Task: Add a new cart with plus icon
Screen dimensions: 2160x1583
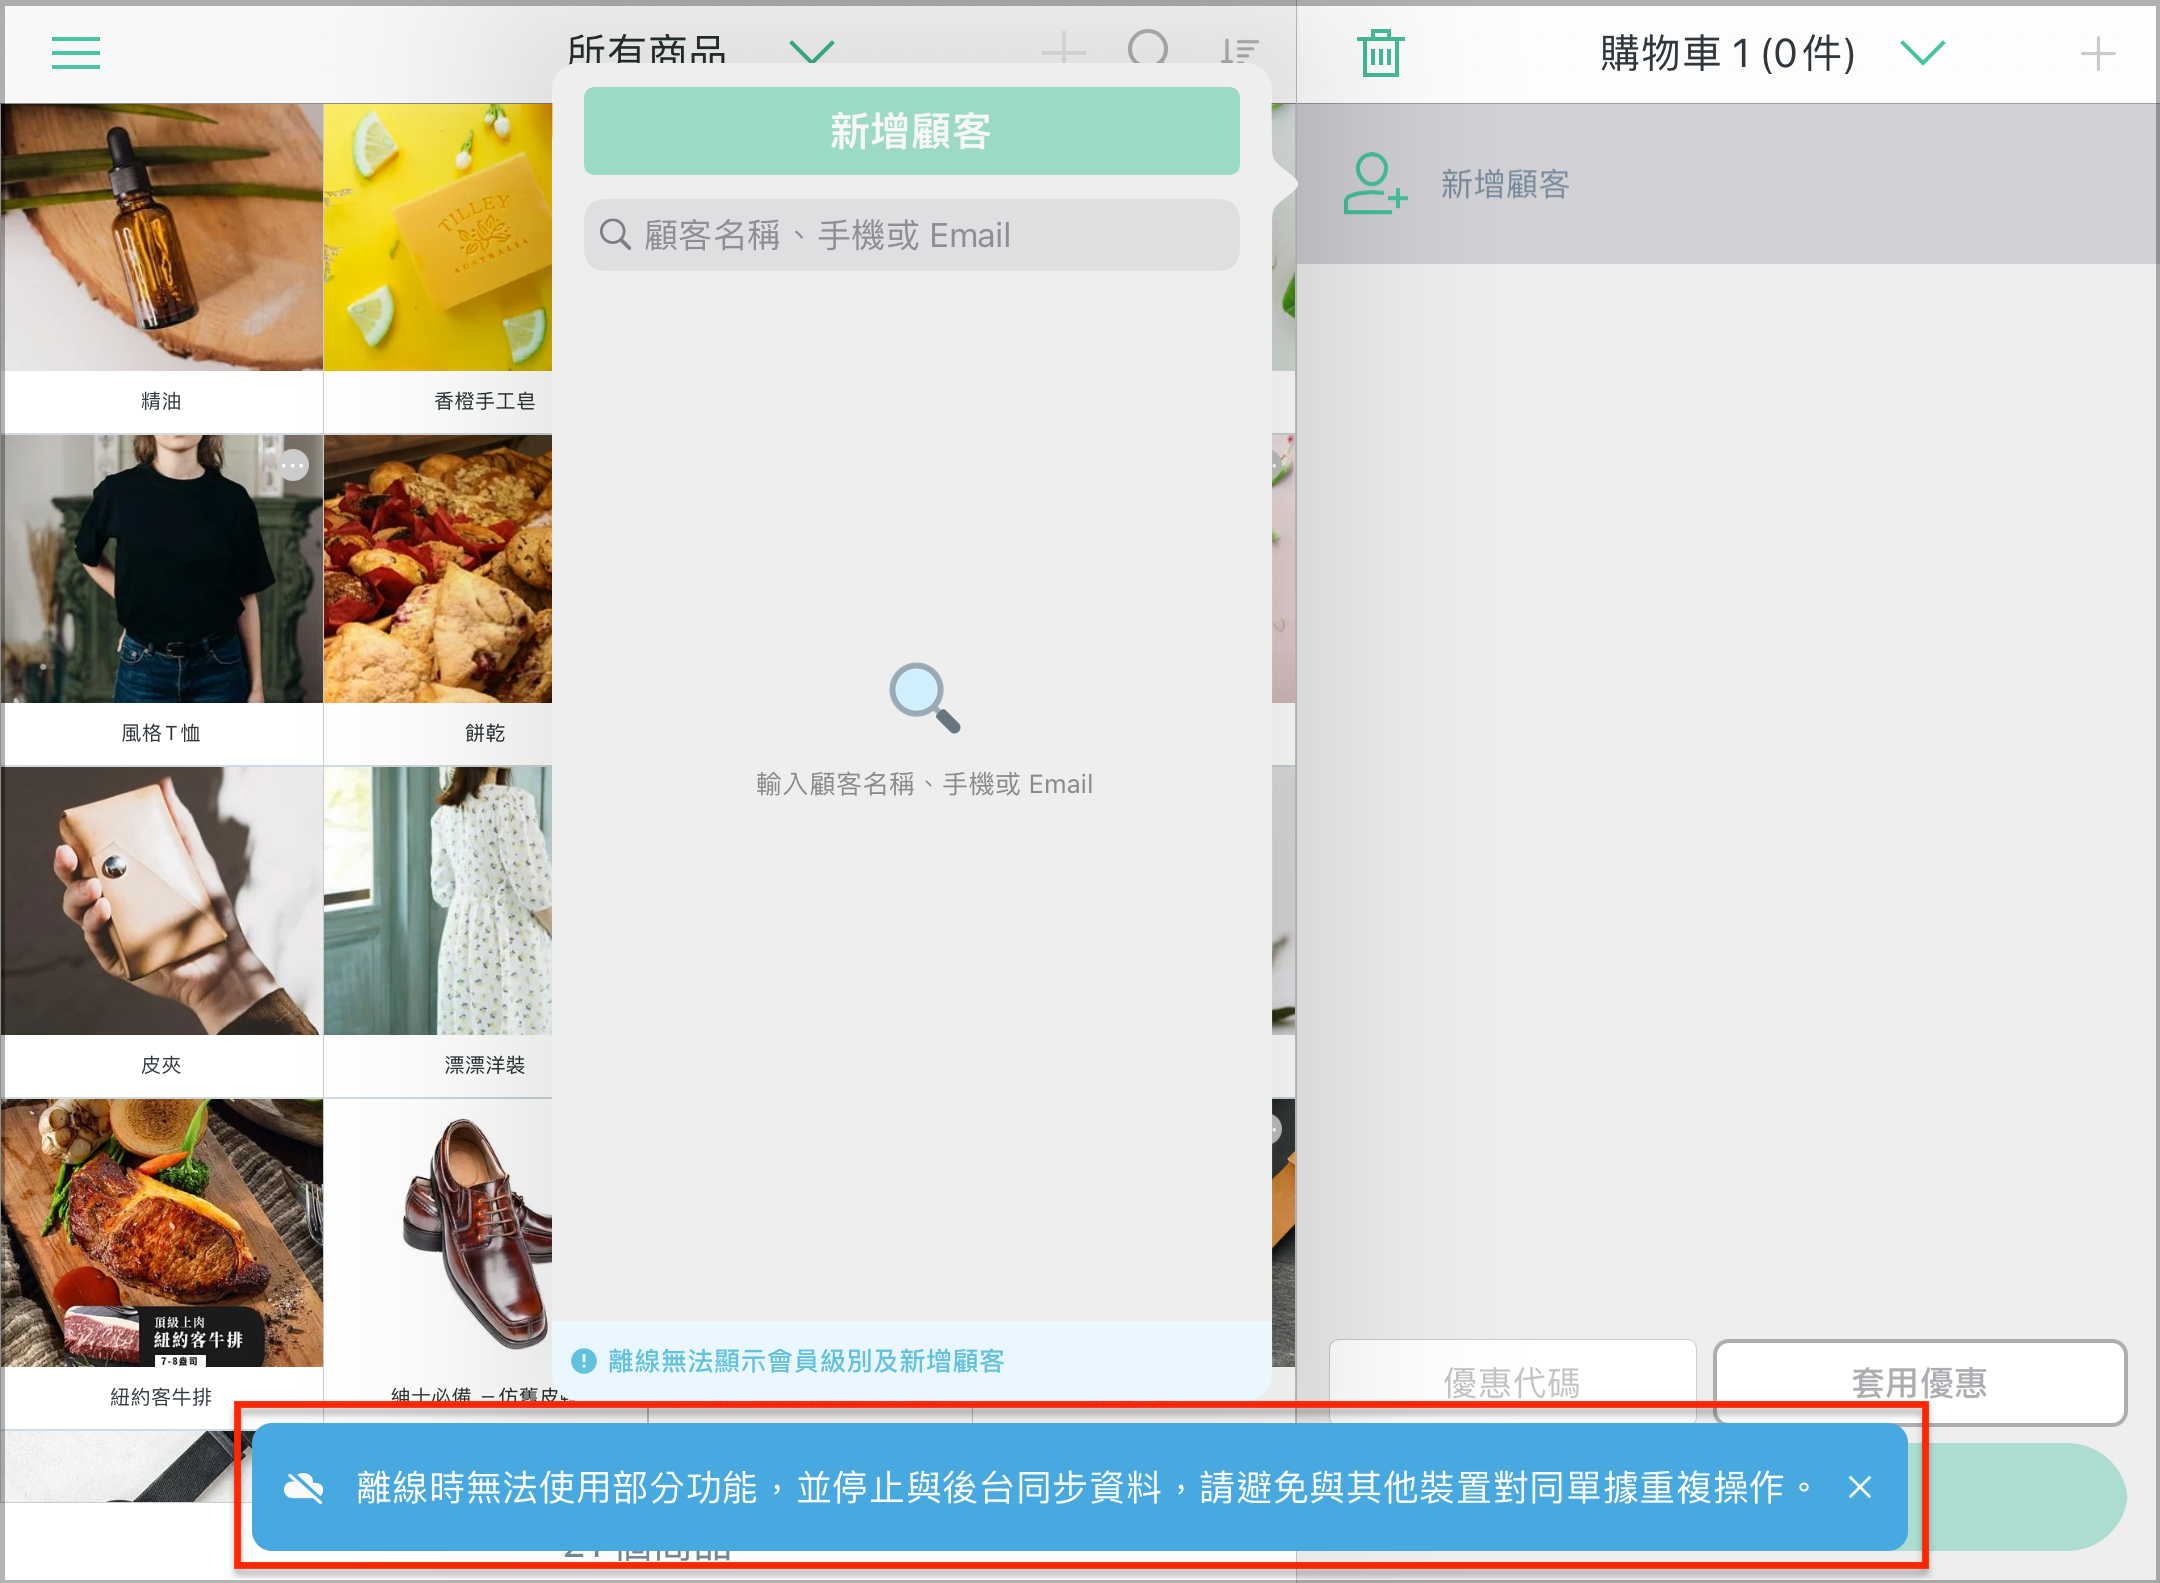Action: [x=2098, y=53]
